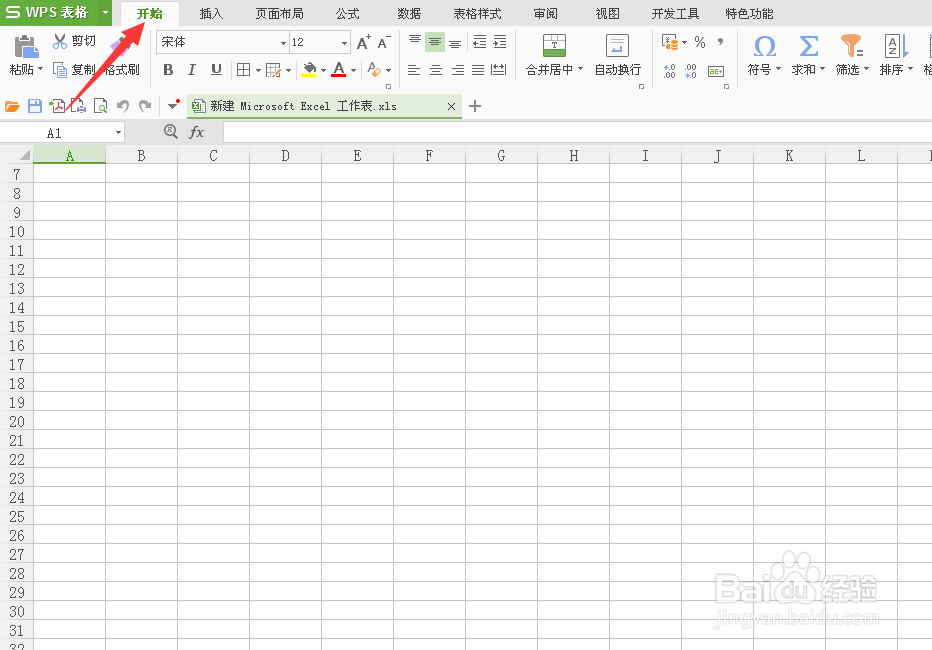Open the font family (宋体) dropdown

tap(283, 42)
